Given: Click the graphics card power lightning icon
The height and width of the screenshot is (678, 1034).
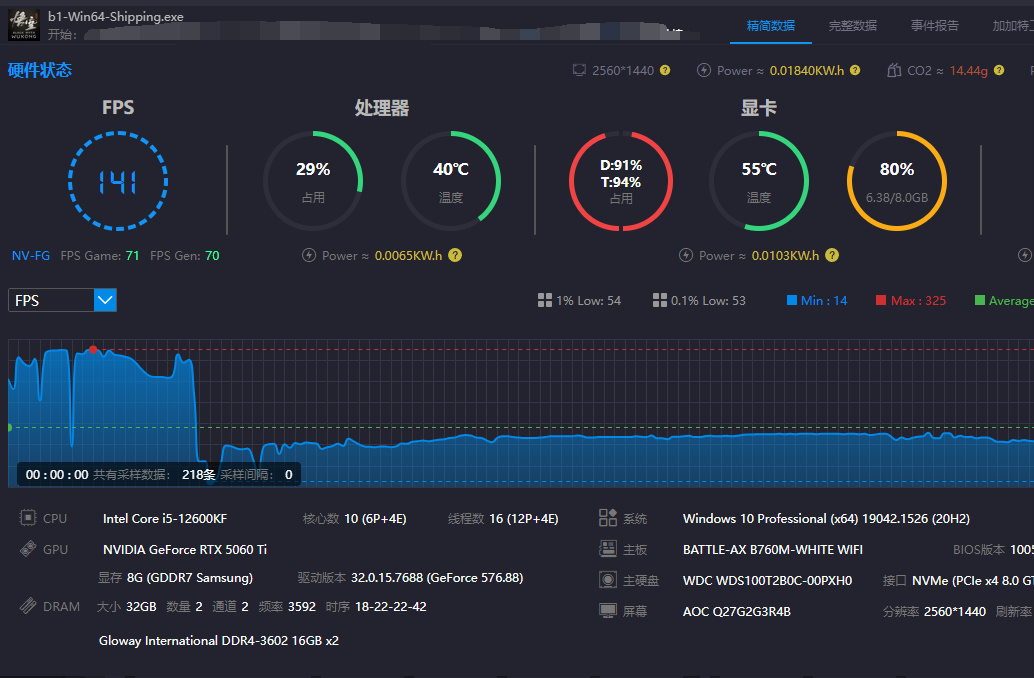Looking at the screenshot, I should (x=686, y=255).
